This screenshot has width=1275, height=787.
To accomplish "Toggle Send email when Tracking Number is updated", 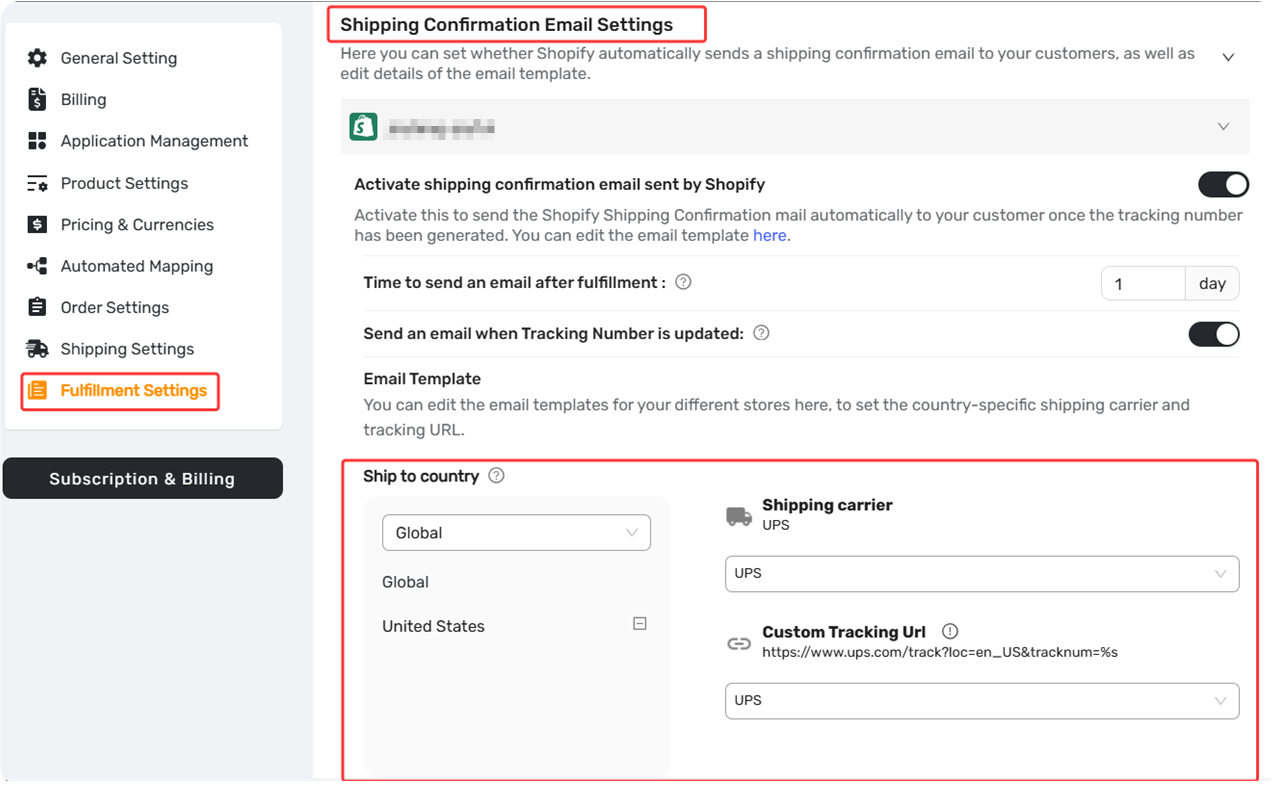I will pos(1214,334).
